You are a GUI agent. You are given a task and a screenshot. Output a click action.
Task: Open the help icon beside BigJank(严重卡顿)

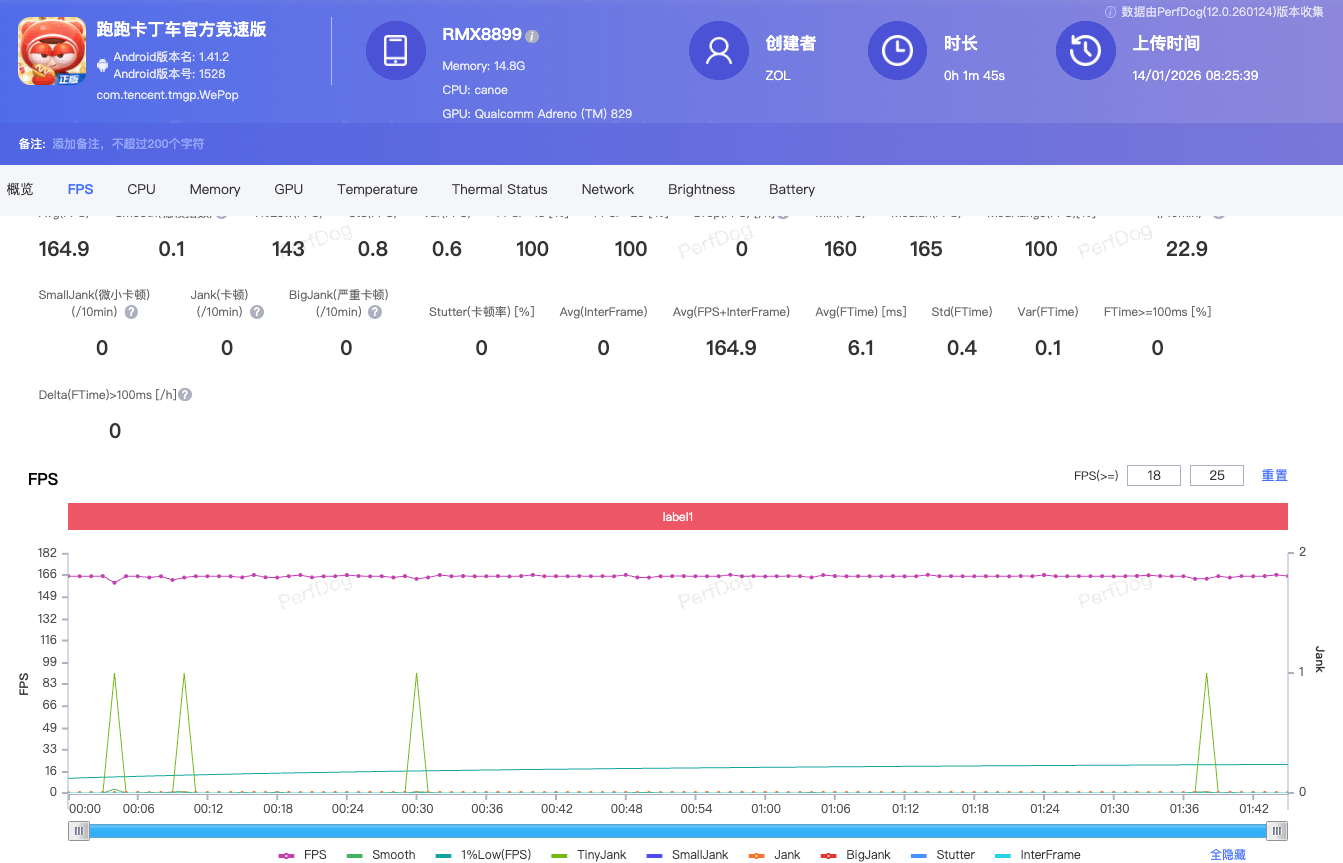[375, 311]
